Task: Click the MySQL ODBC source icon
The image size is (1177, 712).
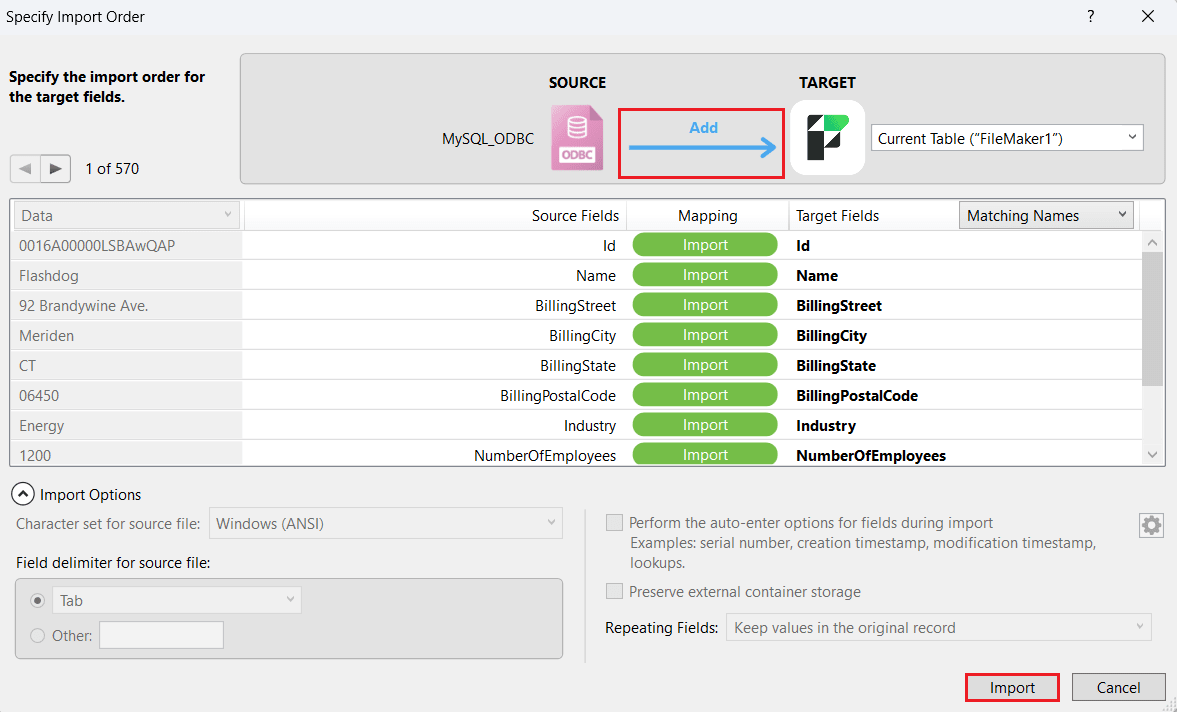Action: coord(577,138)
